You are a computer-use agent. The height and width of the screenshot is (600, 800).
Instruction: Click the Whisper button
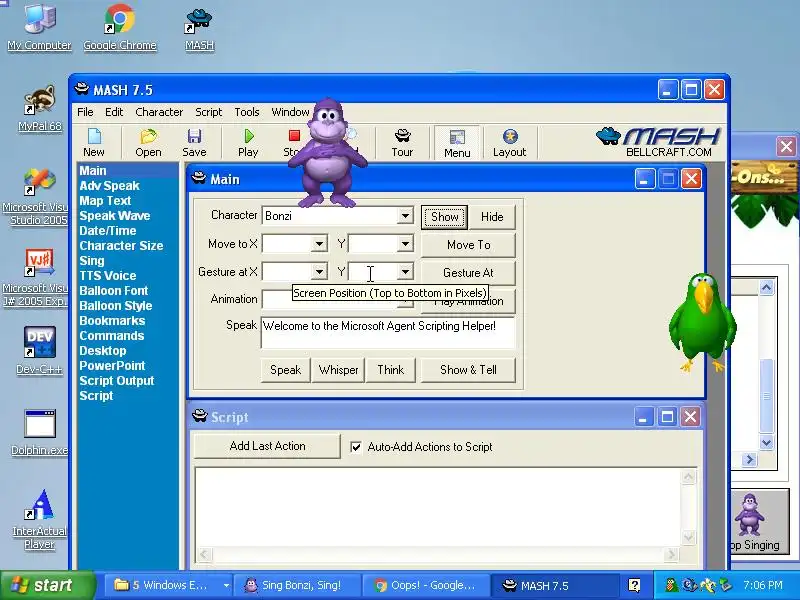click(x=338, y=370)
